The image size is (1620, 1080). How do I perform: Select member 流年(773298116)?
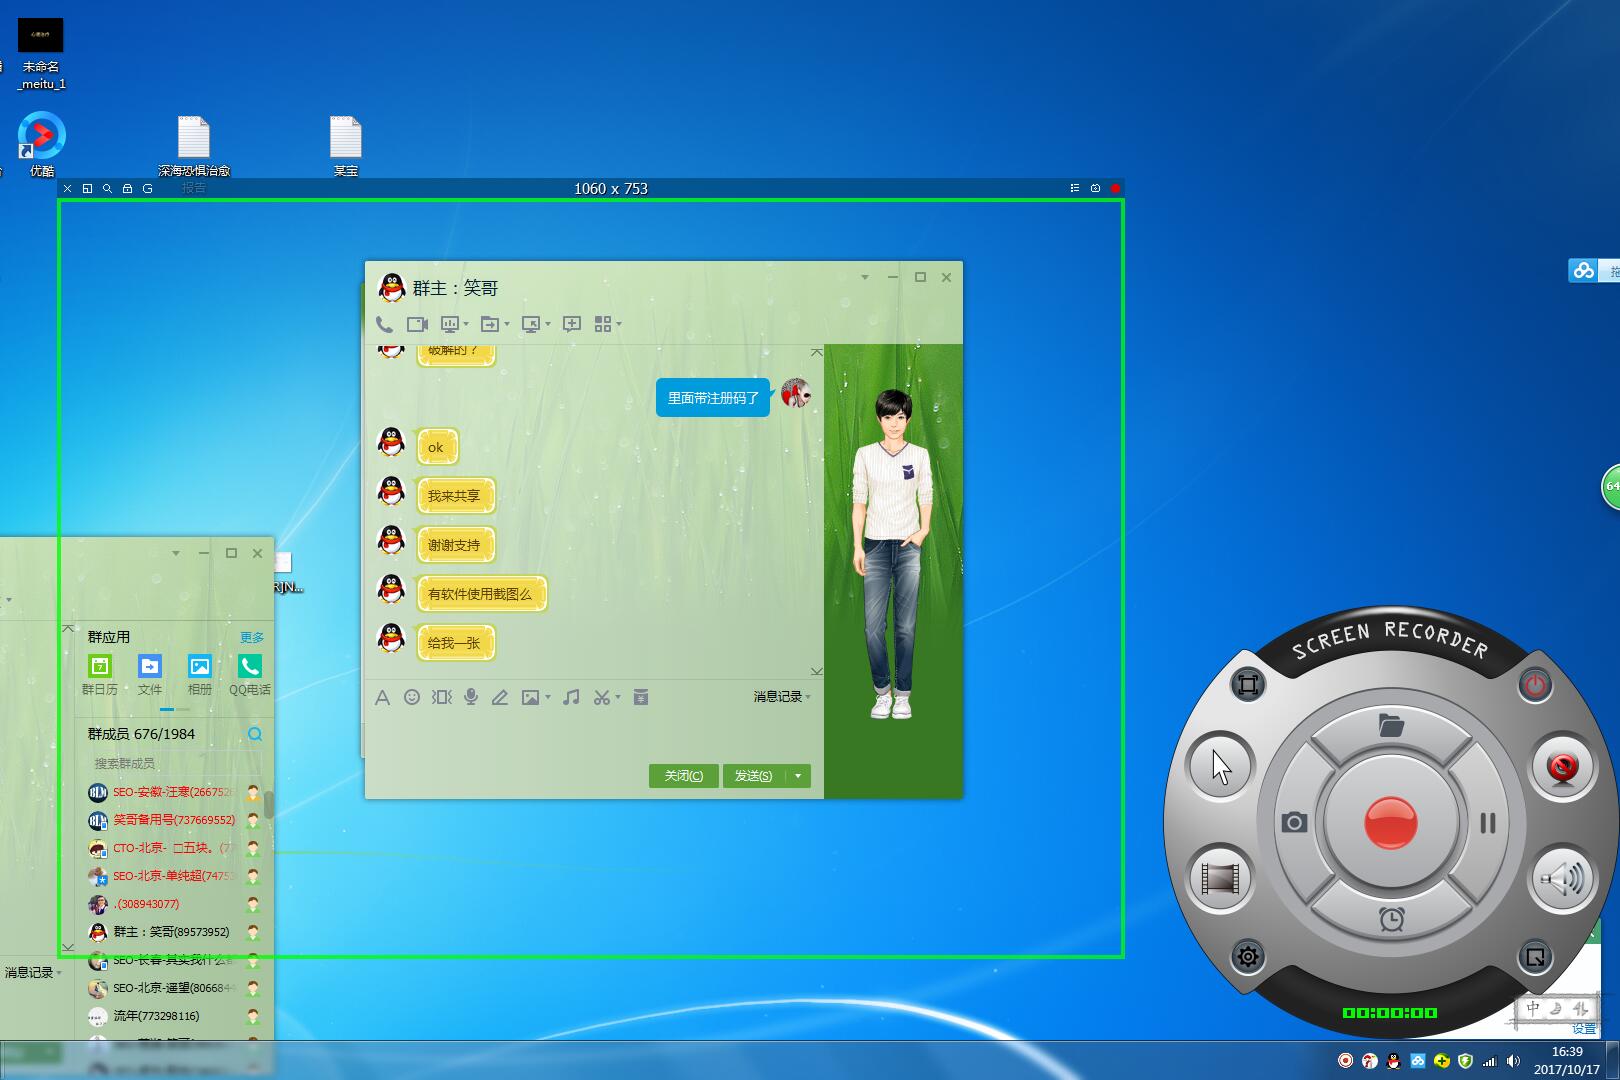pyautogui.click(x=174, y=1016)
